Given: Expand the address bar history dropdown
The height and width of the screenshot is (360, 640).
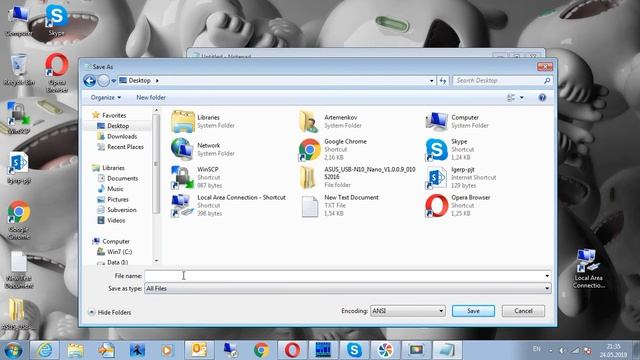Looking at the screenshot, I should [x=431, y=81].
